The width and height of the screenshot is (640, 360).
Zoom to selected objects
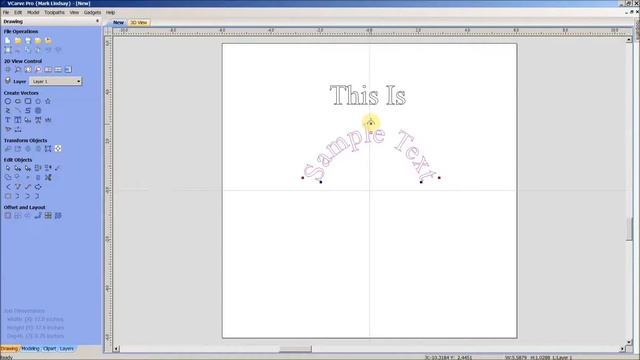pyautogui.click(x=38, y=70)
